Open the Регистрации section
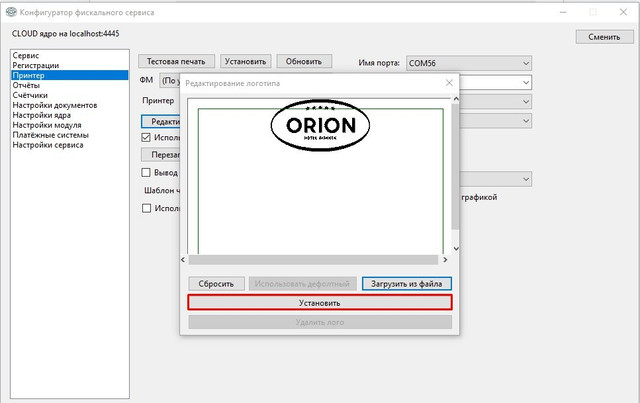Image resolution: width=640 pixels, height=403 pixels. click(x=36, y=65)
